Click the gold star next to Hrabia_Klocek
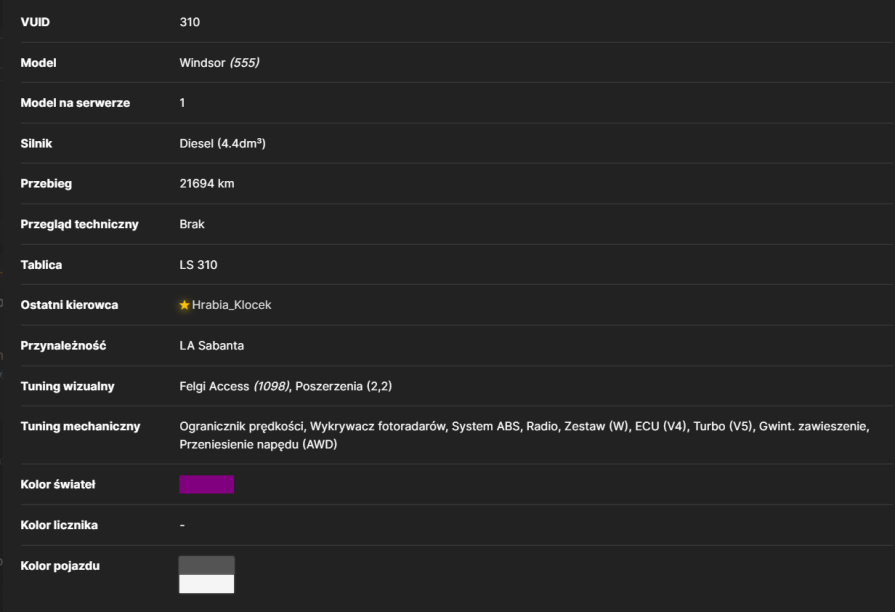Image resolution: width=895 pixels, height=612 pixels. (x=184, y=305)
